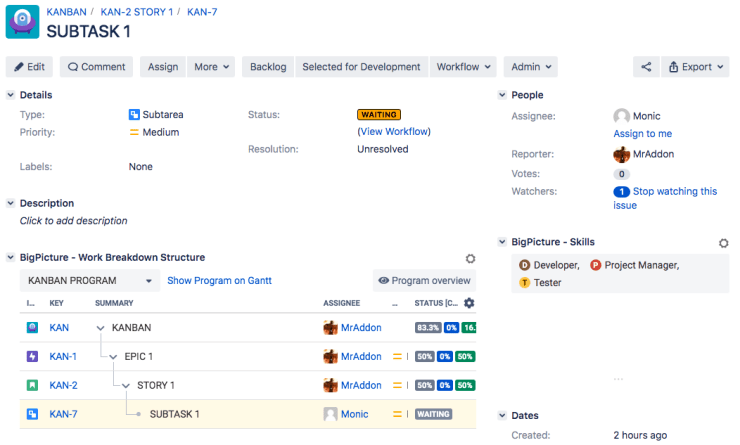
Task: Collapse the People section
Action: tap(503, 95)
